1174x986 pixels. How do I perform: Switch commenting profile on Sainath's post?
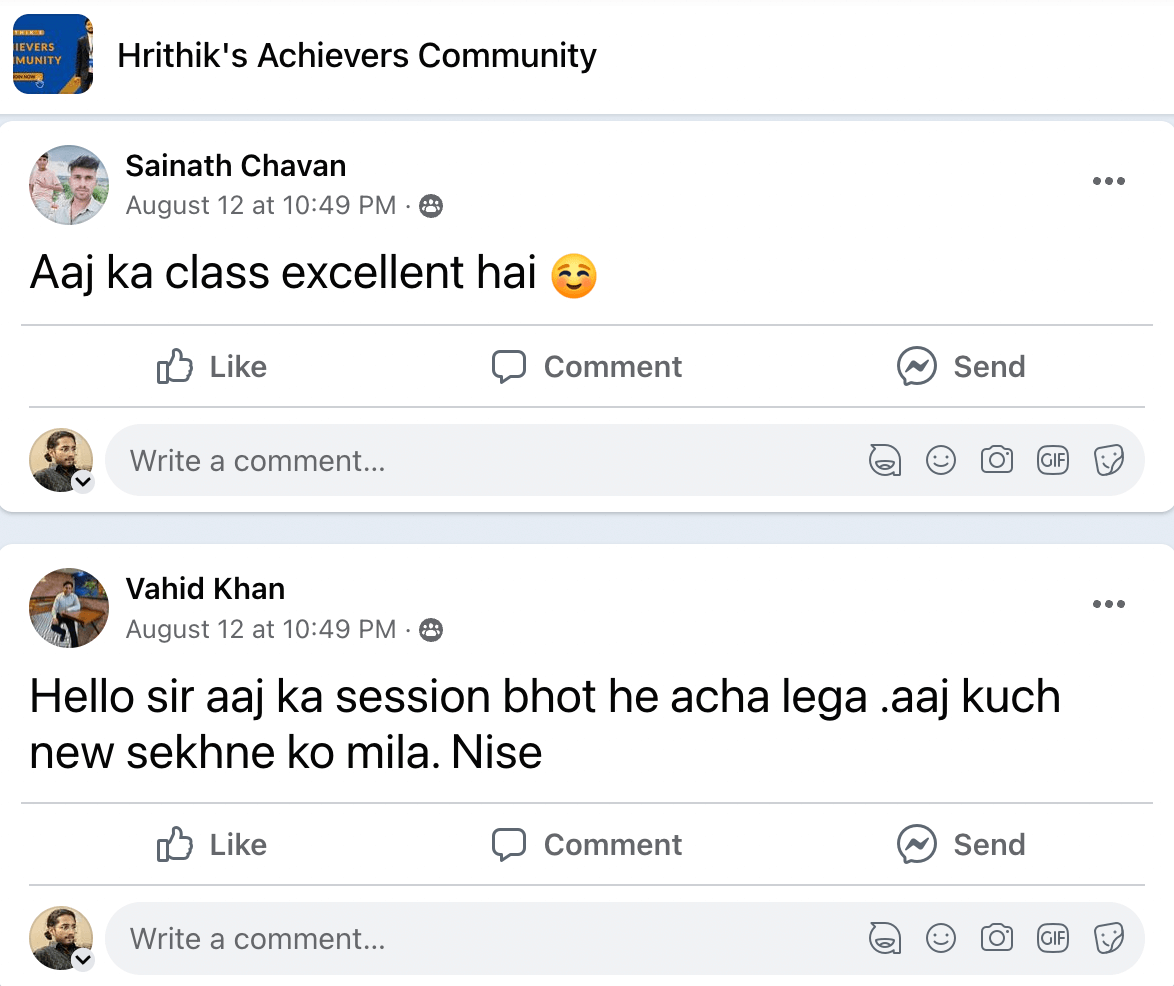83,482
